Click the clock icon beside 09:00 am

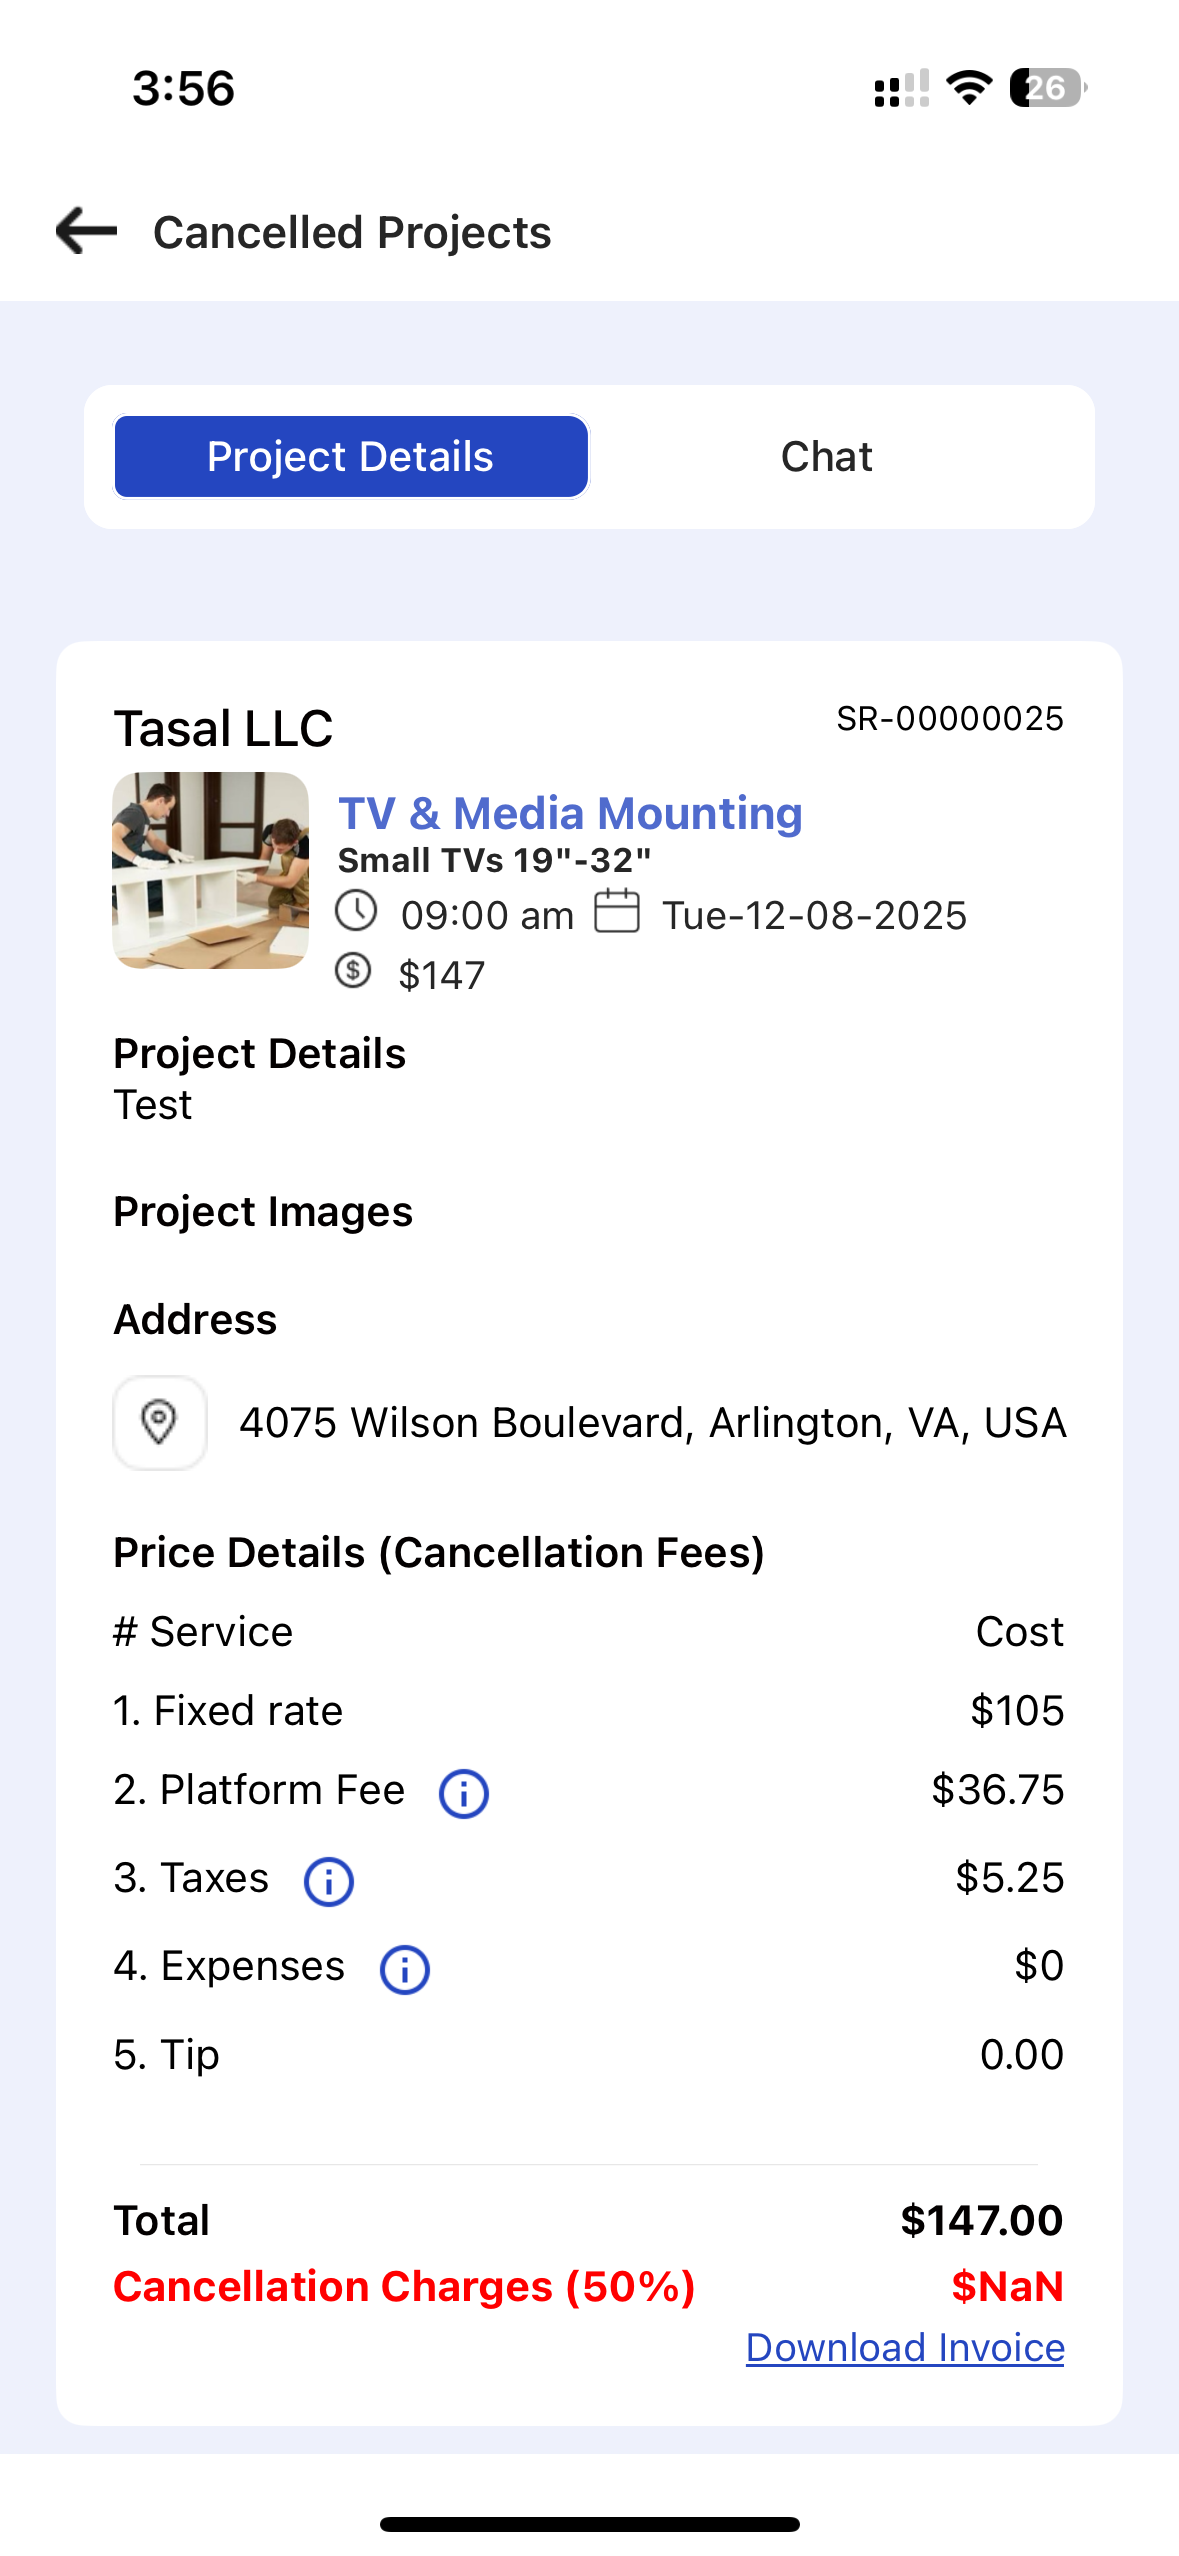(x=356, y=911)
